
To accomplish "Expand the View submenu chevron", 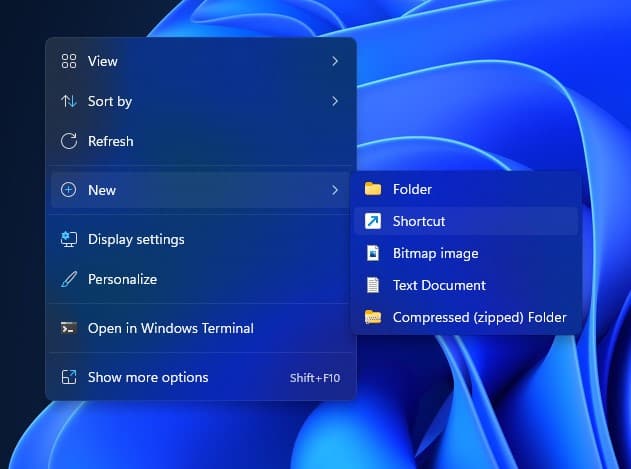I will (335, 61).
